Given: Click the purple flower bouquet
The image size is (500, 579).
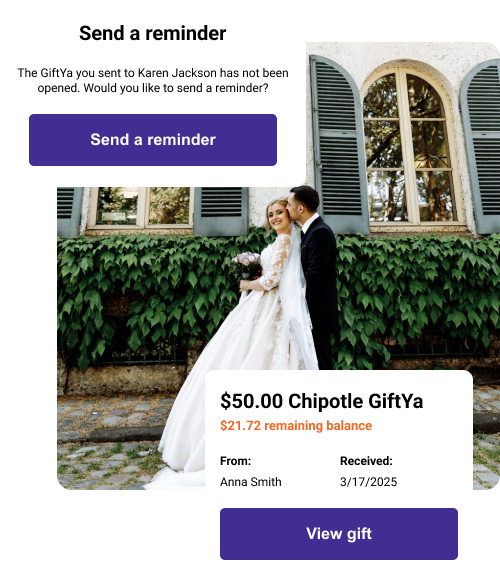Looking at the screenshot, I should click(x=246, y=264).
